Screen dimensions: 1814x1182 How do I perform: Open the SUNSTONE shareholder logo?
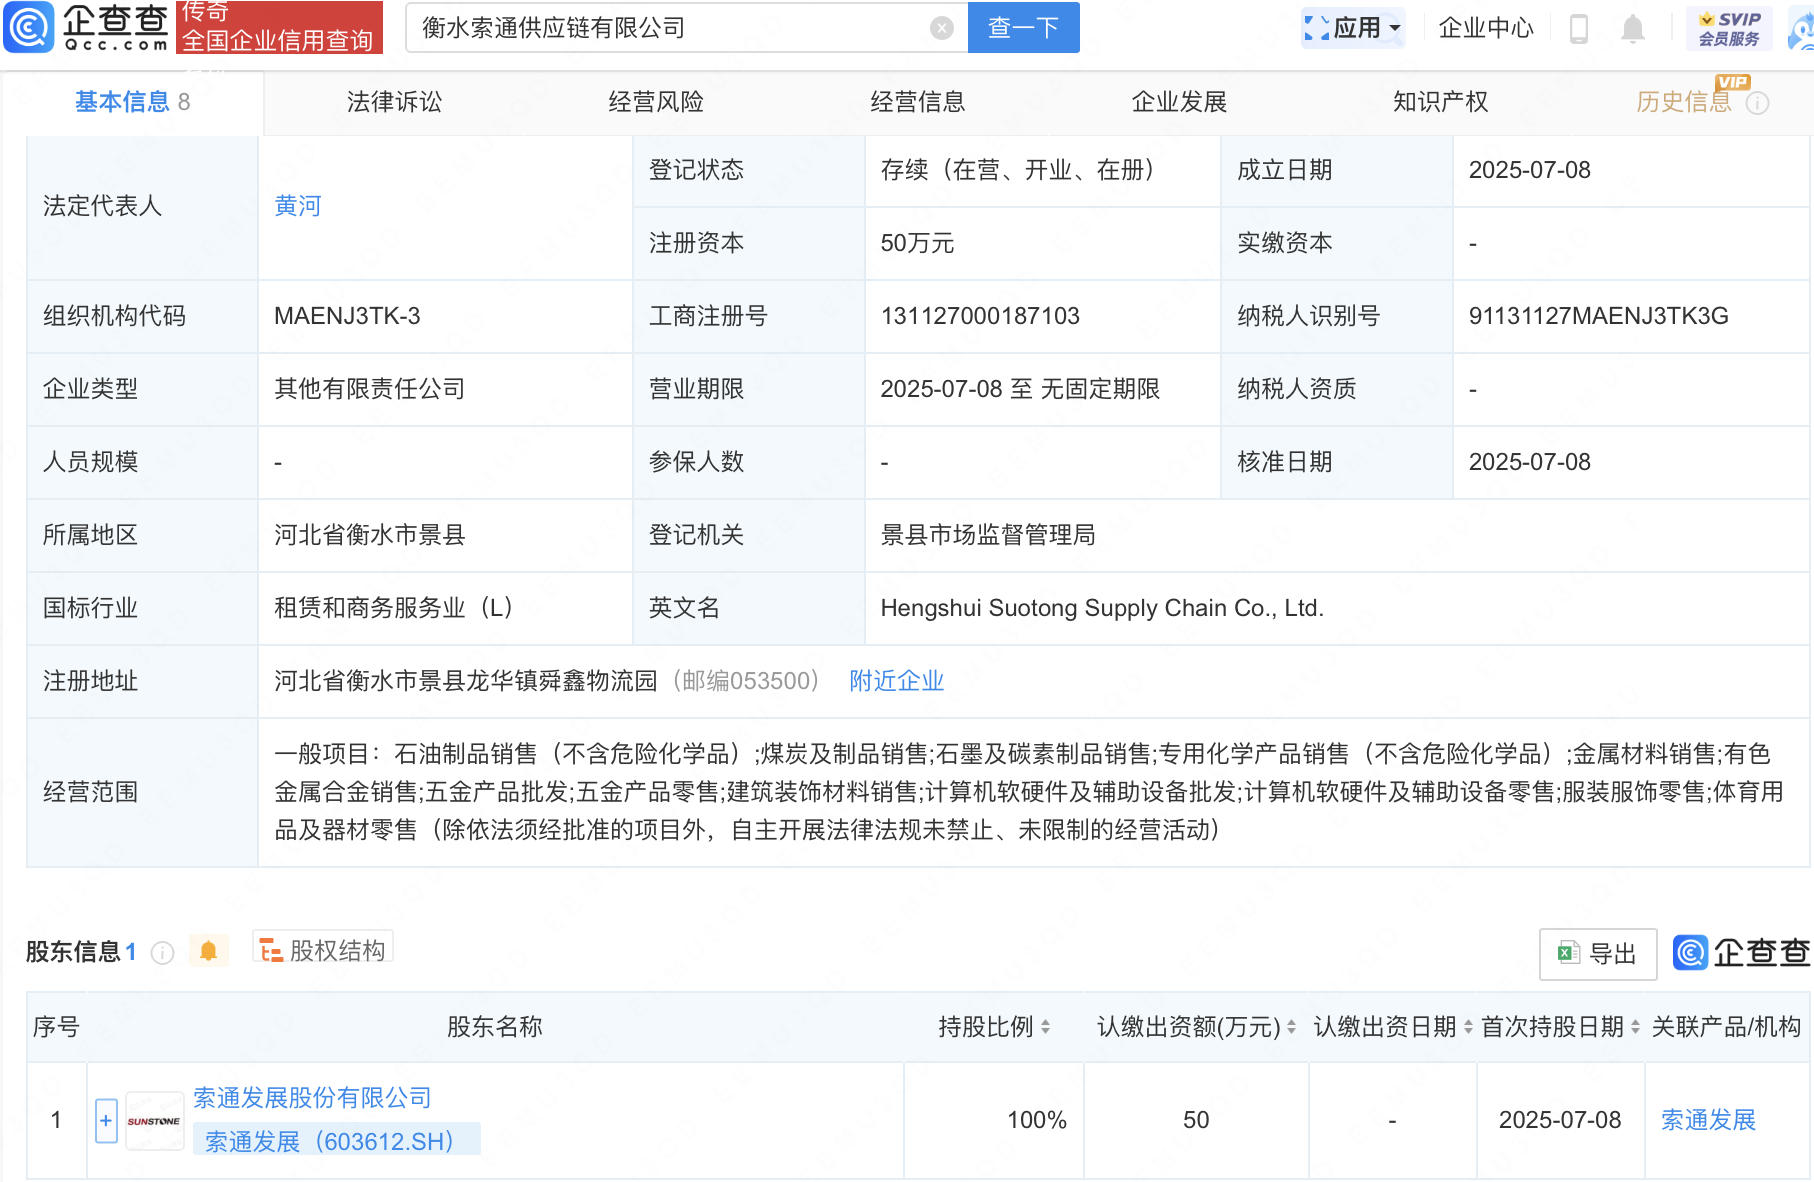(154, 1121)
